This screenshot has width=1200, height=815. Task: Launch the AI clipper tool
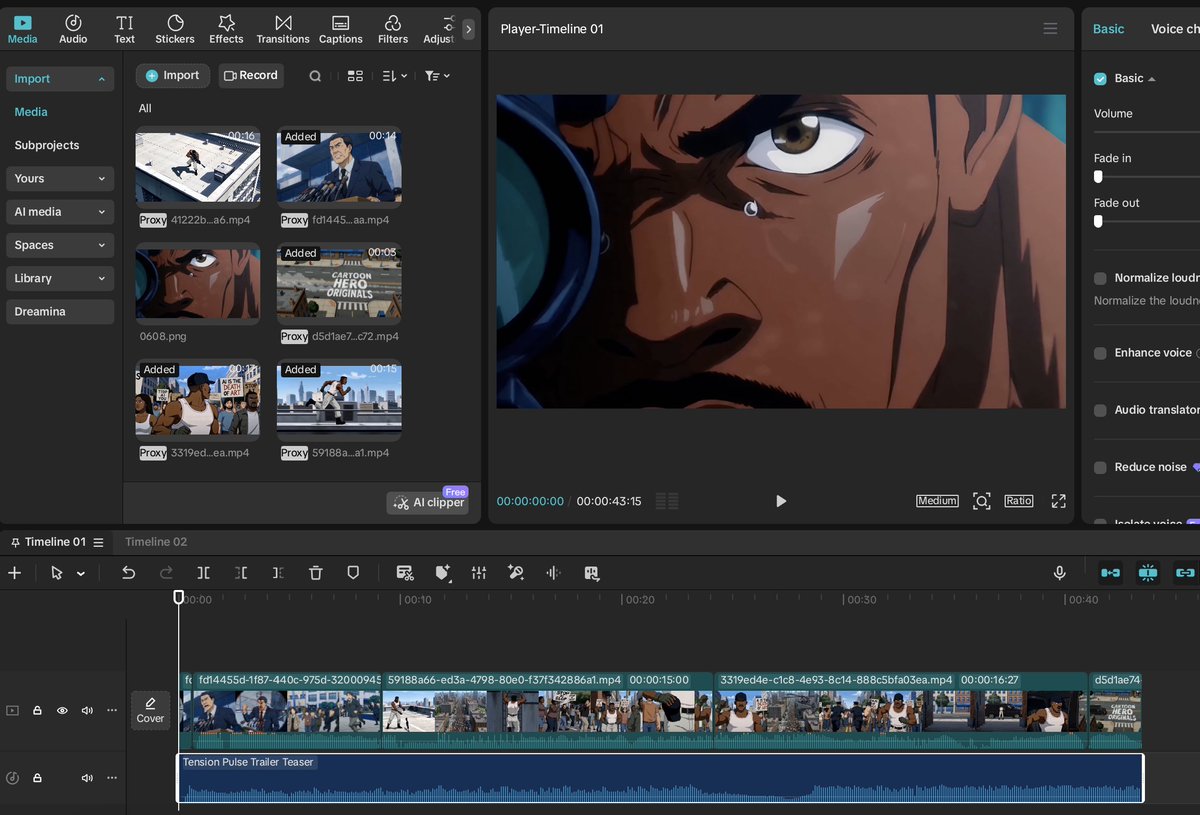point(428,502)
